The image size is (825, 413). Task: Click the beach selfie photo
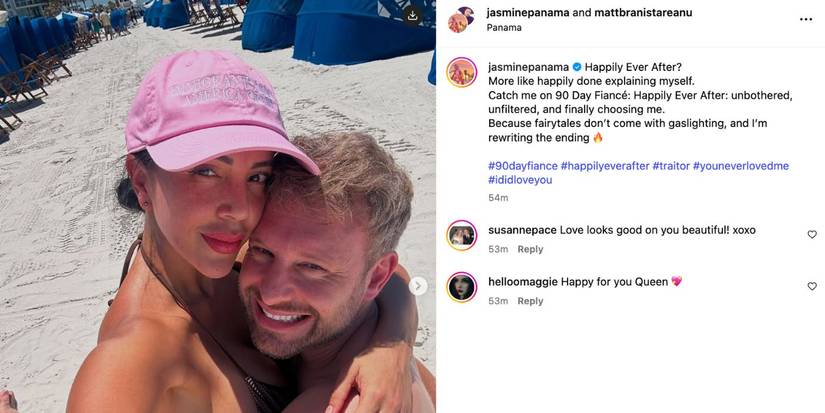pyautogui.click(x=218, y=206)
